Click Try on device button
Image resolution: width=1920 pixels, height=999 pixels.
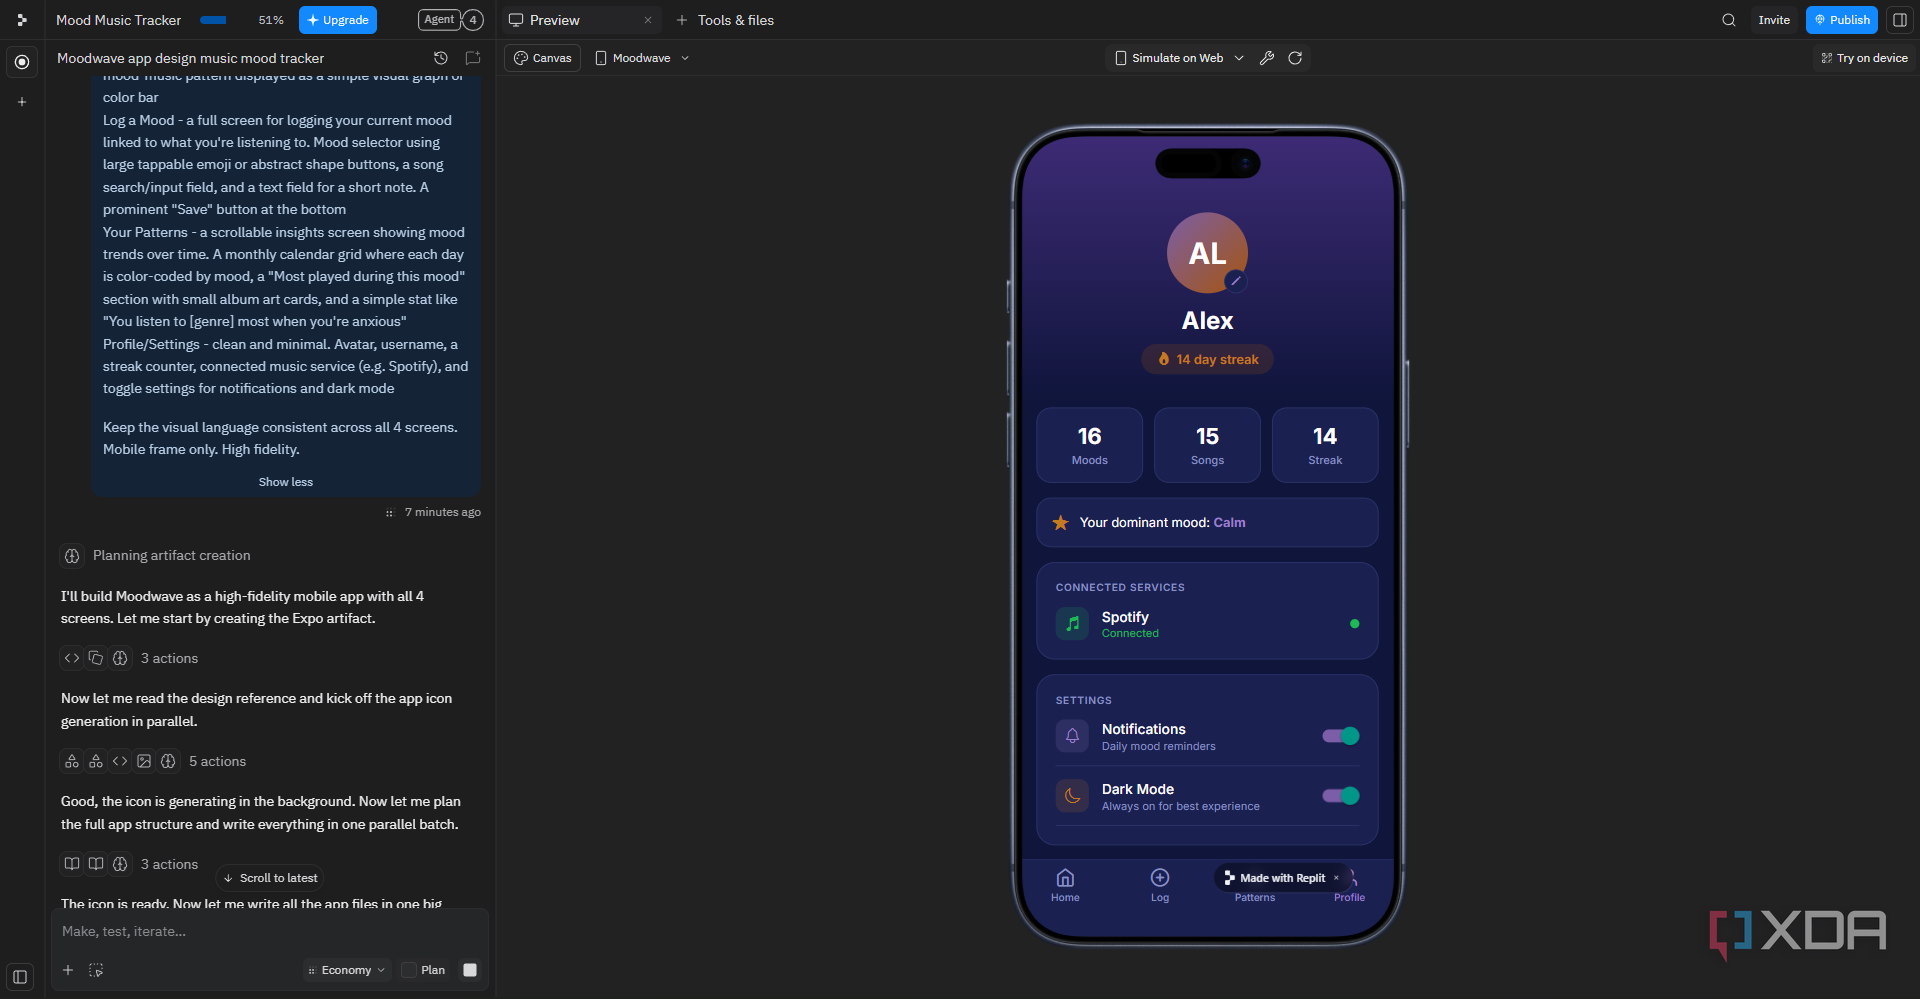(1864, 58)
